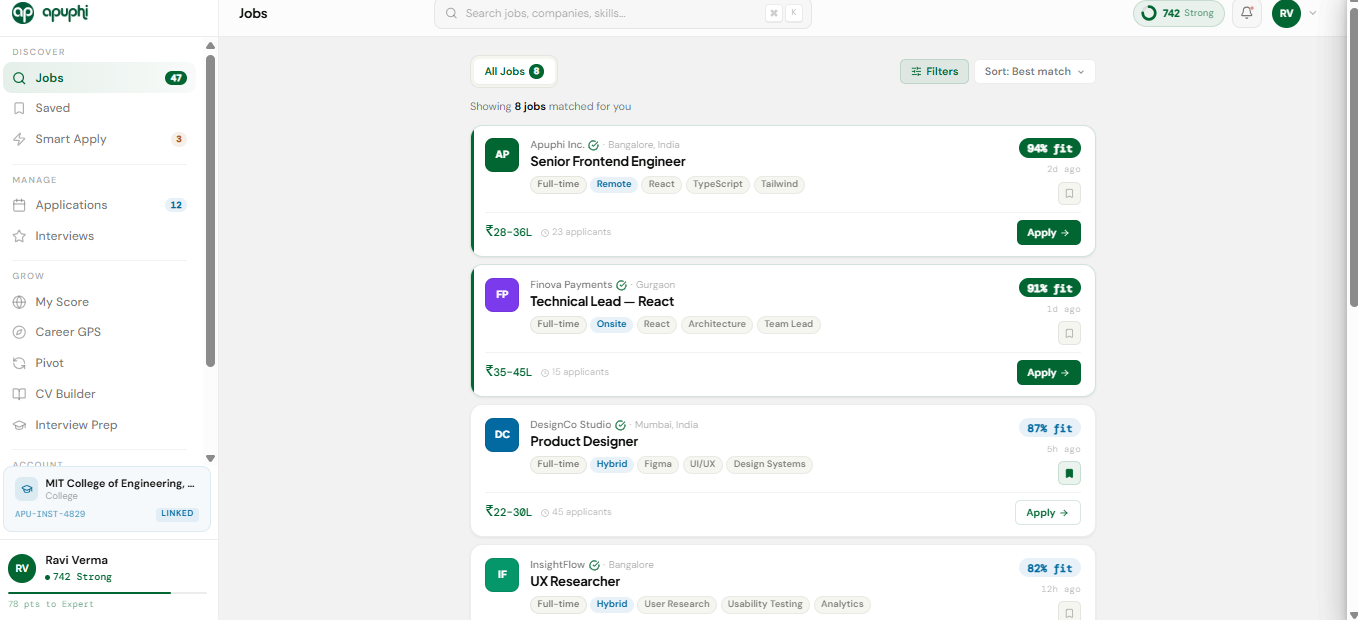1358x620 pixels.
Task: Click the Pivot refresh icon
Action: pyautogui.click(x=19, y=363)
